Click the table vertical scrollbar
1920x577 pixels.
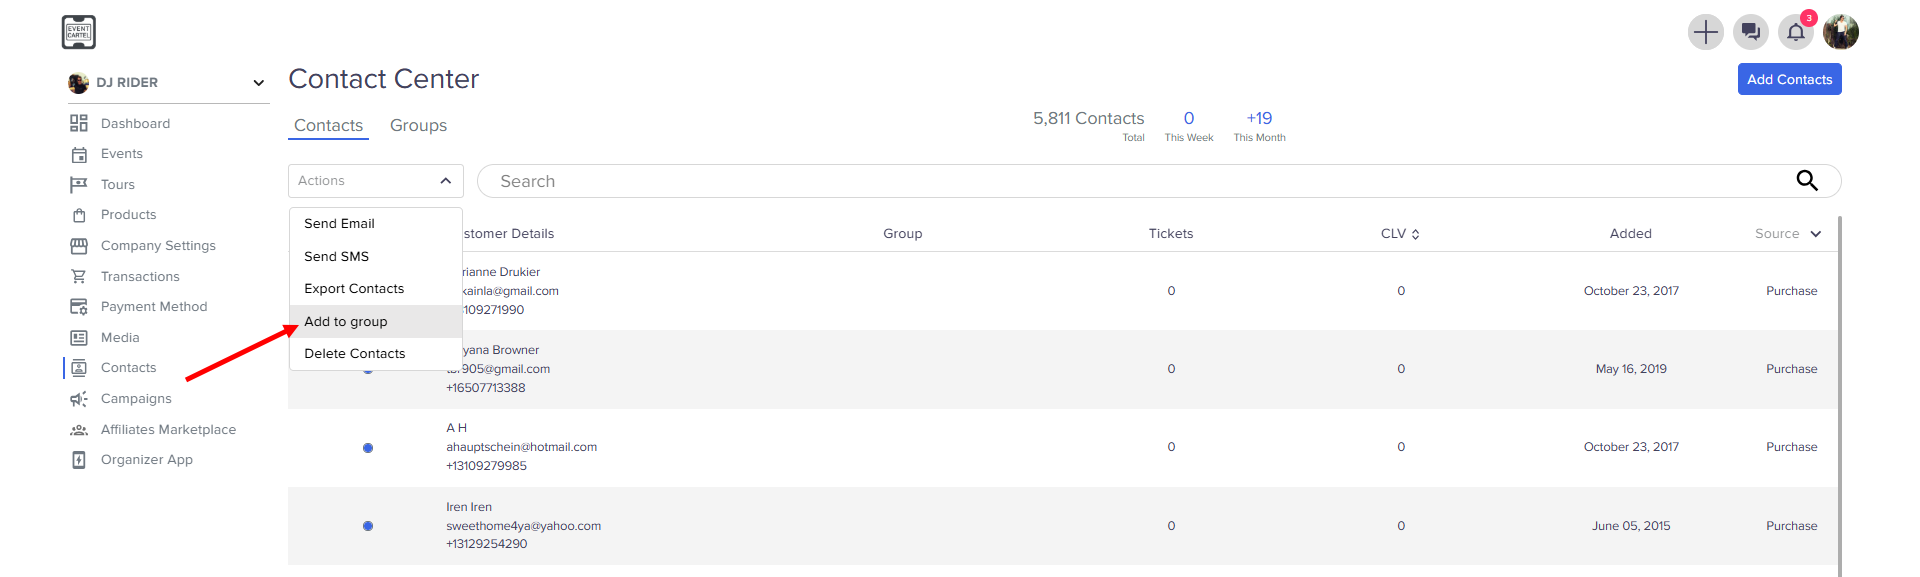pyautogui.click(x=1839, y=396)
